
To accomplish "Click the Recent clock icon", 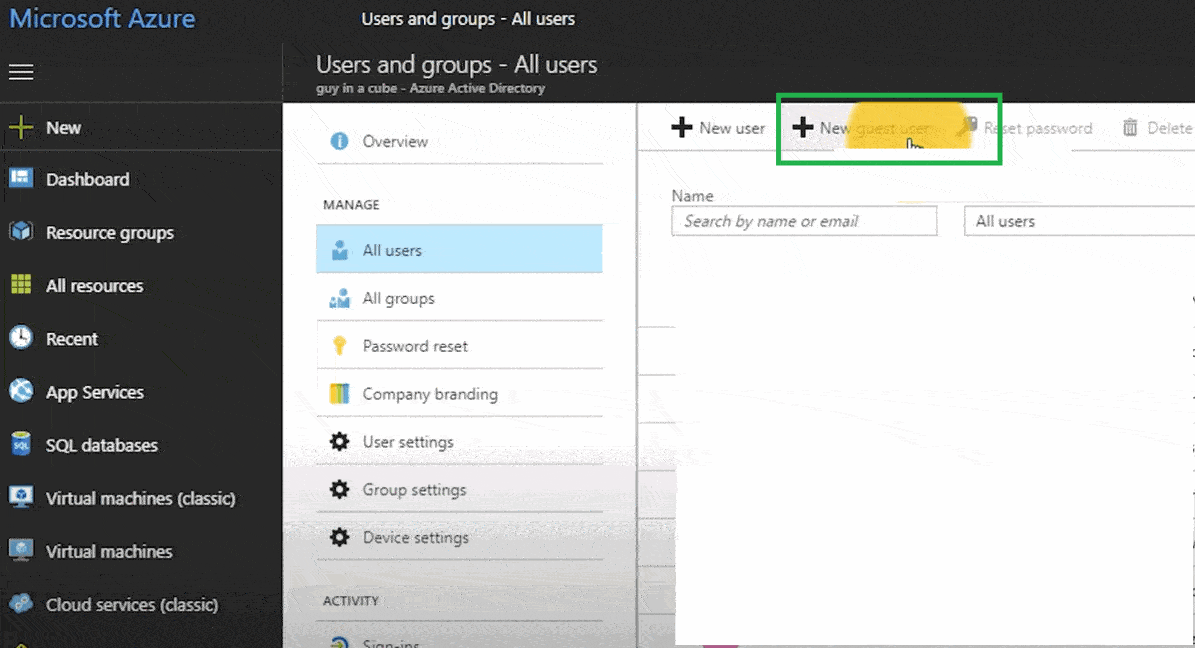I will [21, 338].
